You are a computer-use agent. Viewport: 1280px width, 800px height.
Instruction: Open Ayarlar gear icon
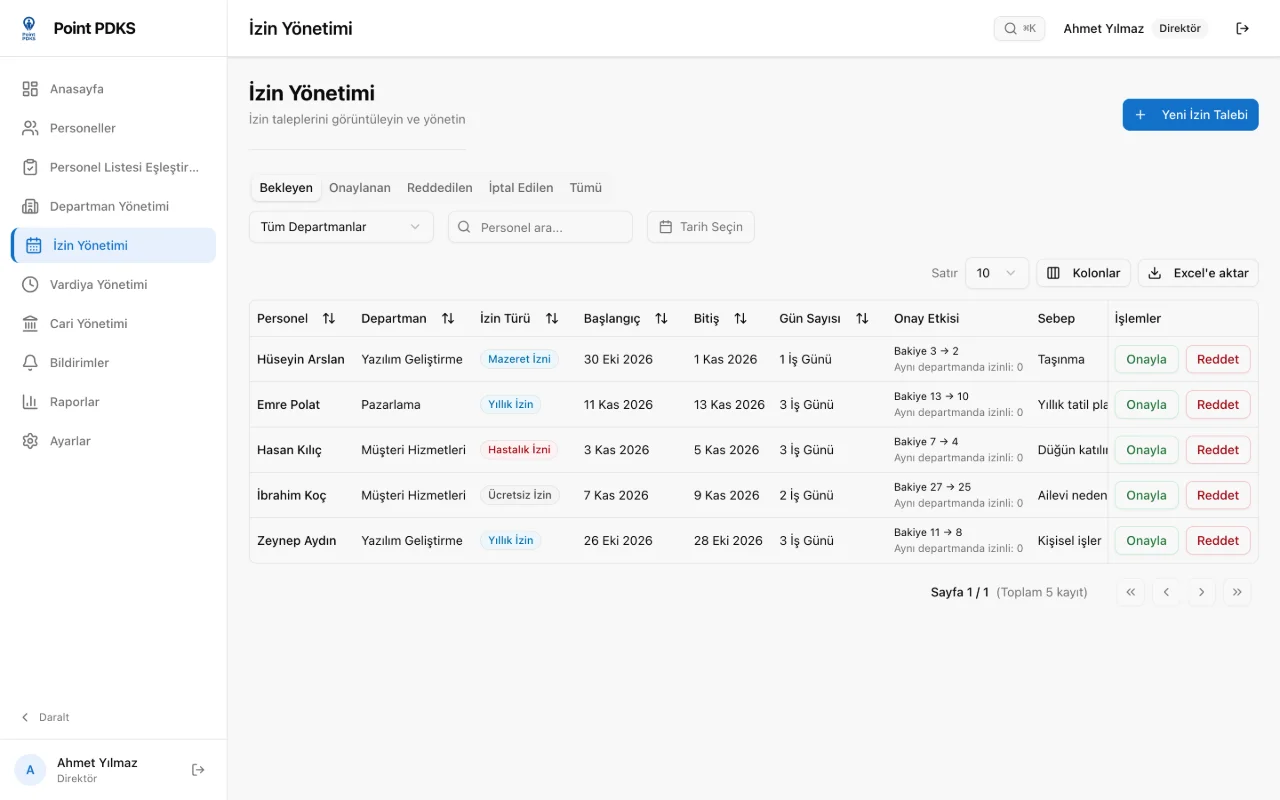pyautogui.click(x=30, y=441)
